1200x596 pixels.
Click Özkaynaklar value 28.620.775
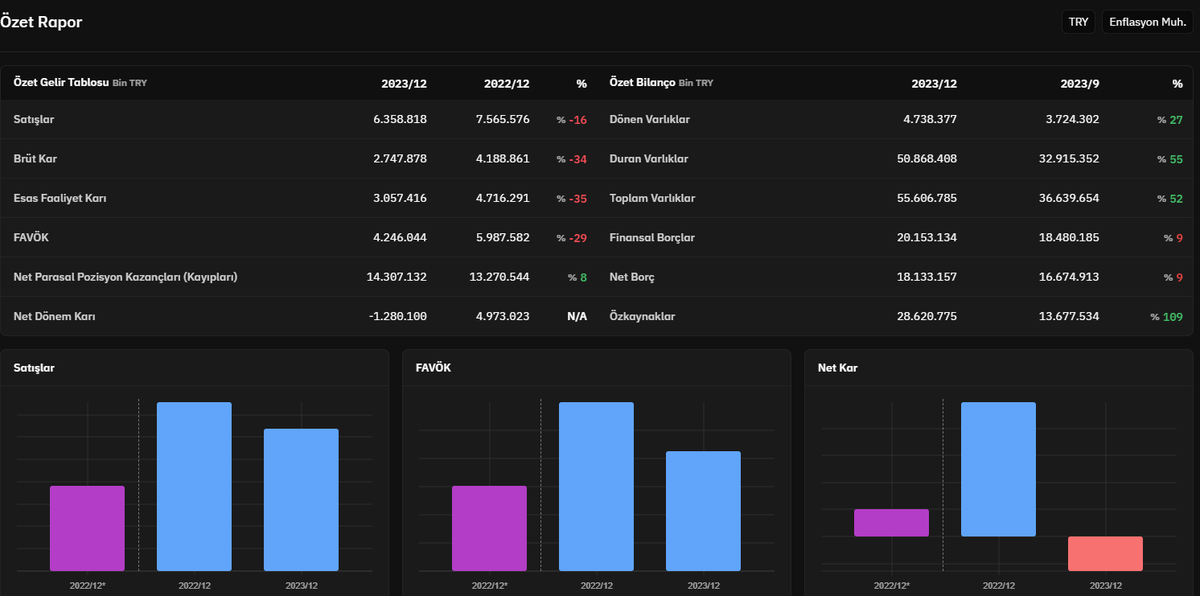tap(926, 316)
